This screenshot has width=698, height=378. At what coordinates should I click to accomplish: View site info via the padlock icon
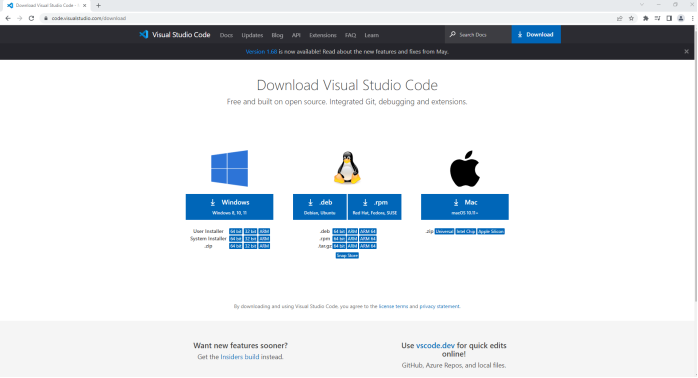pyautogui.click(x=45, y=18)
